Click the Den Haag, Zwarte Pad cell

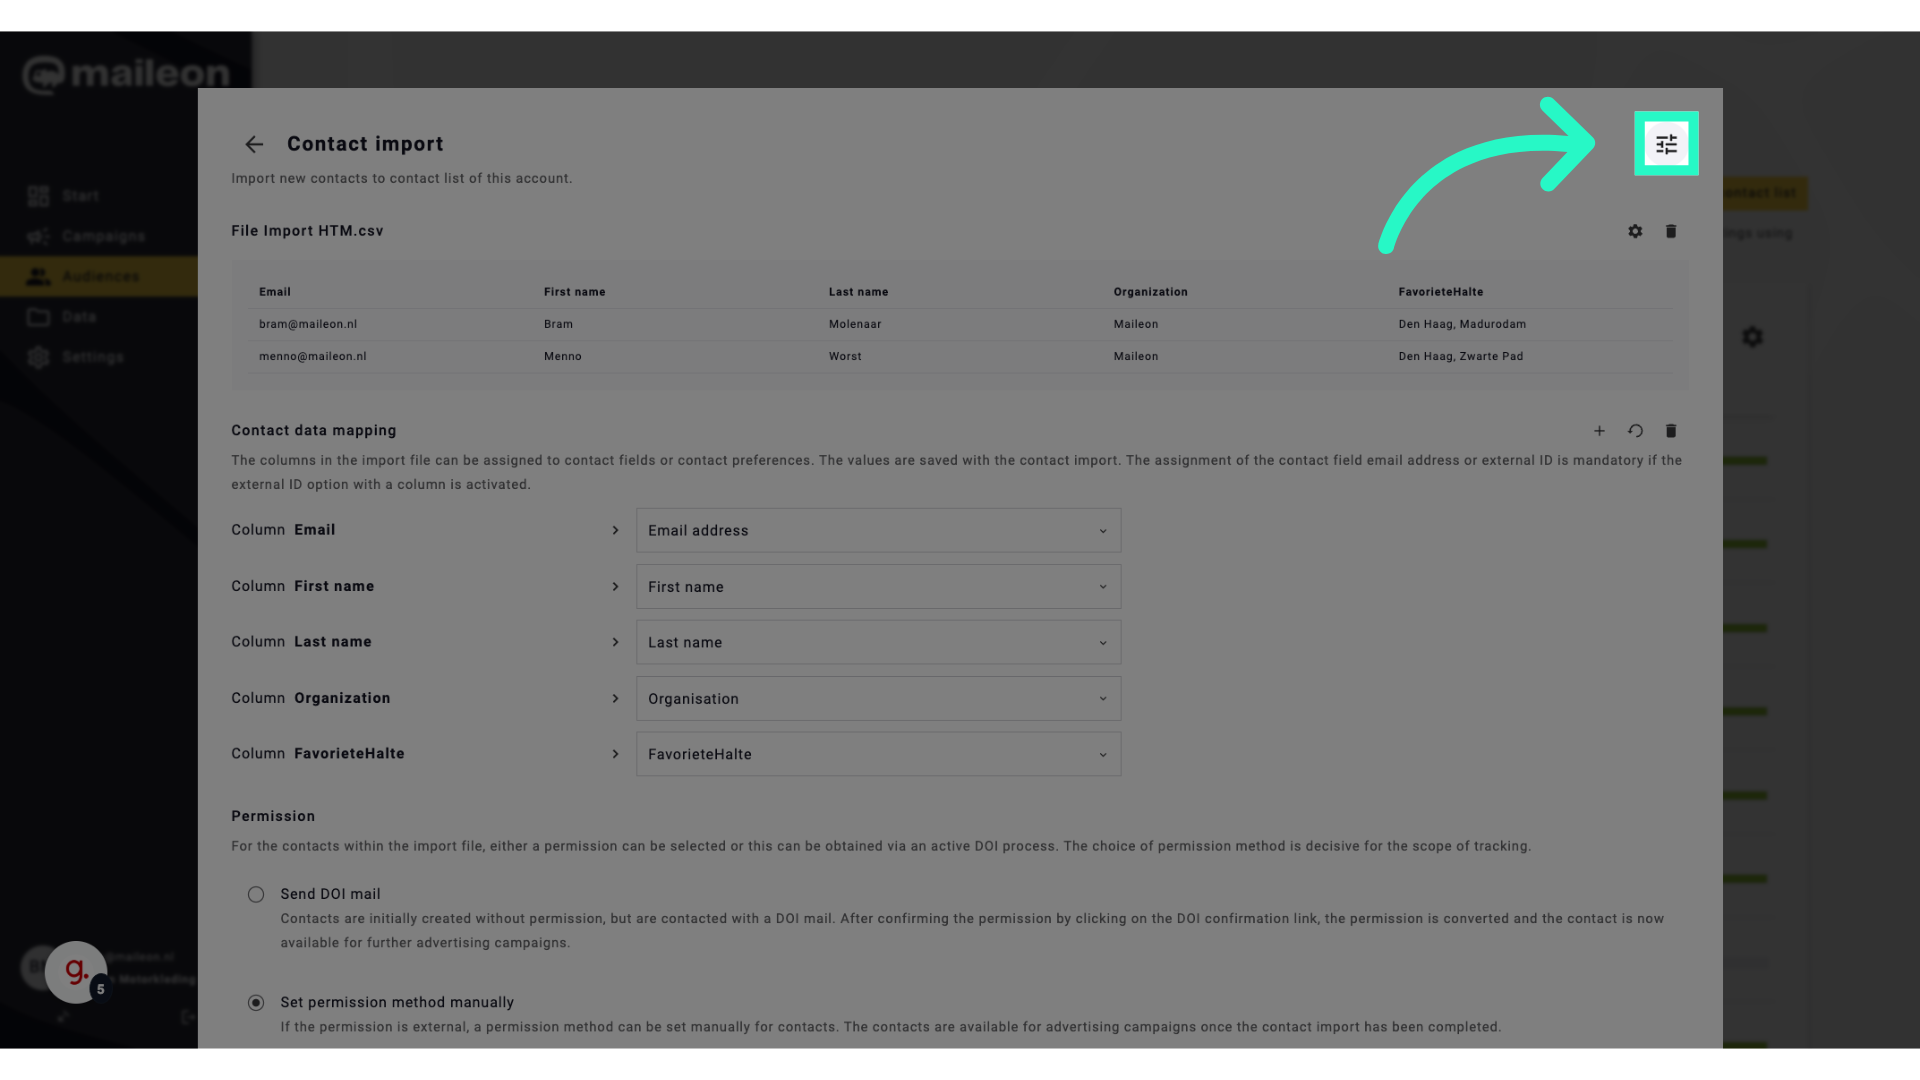pyautogui.click(x=1461, y=356)
